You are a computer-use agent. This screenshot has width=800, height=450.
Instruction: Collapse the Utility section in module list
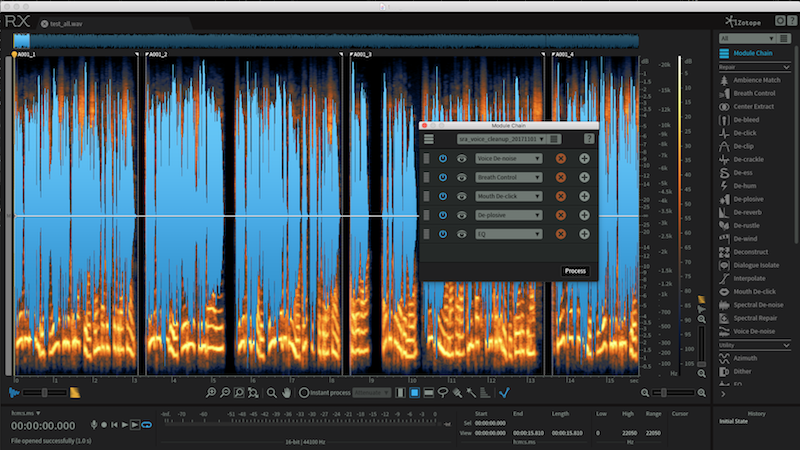pos(786,345)
